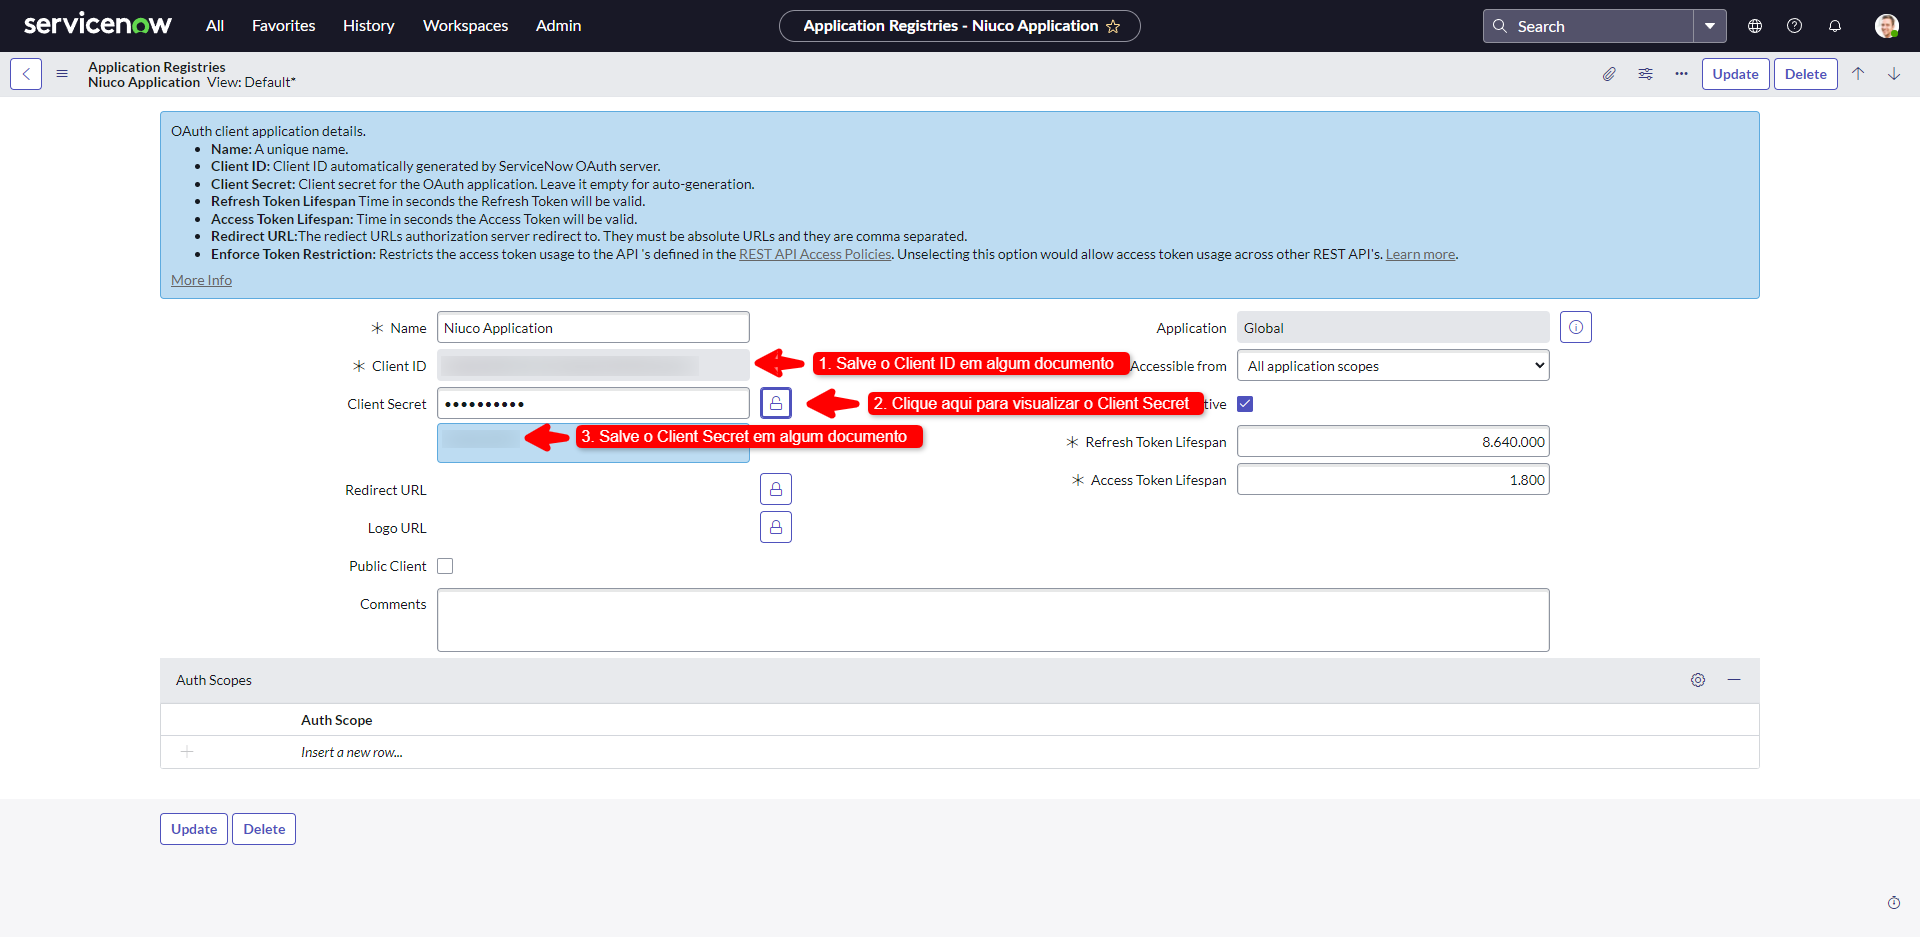1920x937 pixels.
Task: Unlock the Redirect URL field
Action: [x=776, y=489]
